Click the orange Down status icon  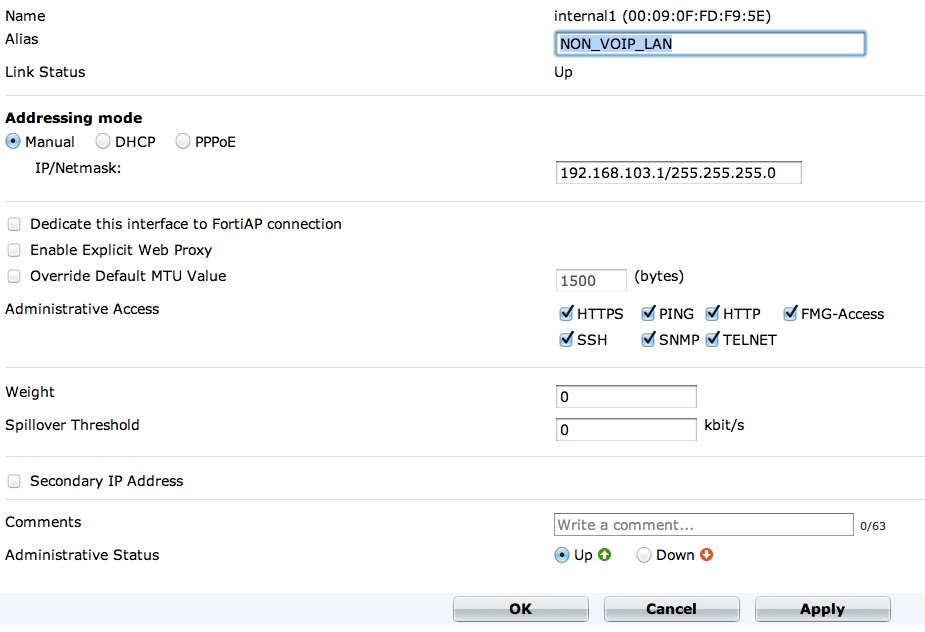pyautogui.click(x=707, y=555)
